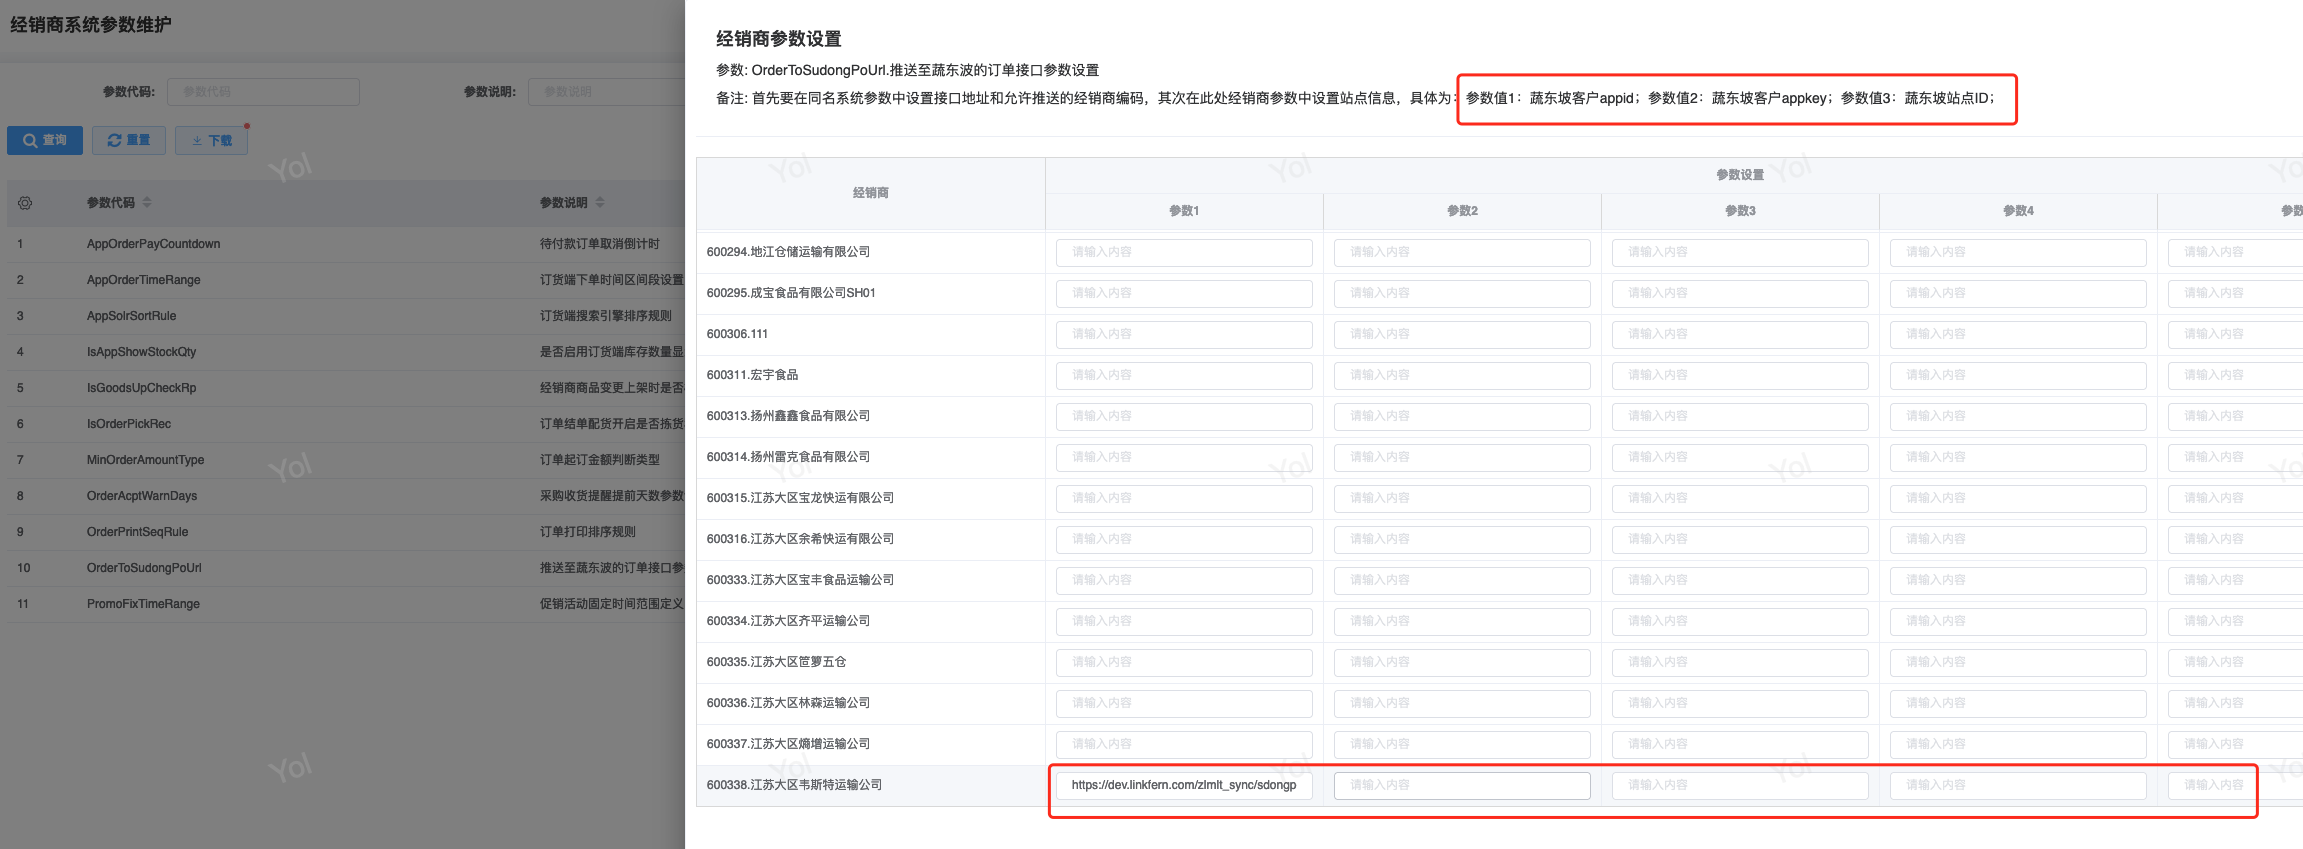The width and height of the screenshot is (2303, 849).
Task: Select the IsAppShowStockQty parameter code
Action: [141, 352]
